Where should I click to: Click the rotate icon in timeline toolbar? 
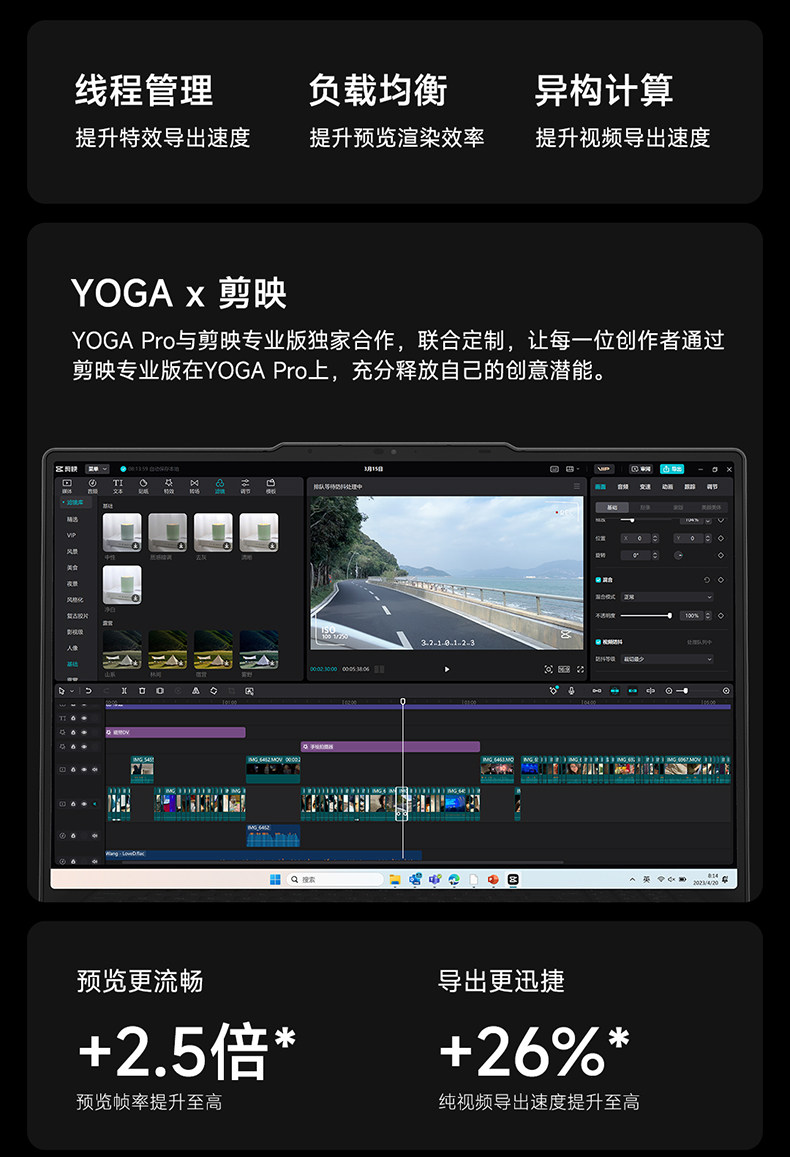click(x=214, y=691)
